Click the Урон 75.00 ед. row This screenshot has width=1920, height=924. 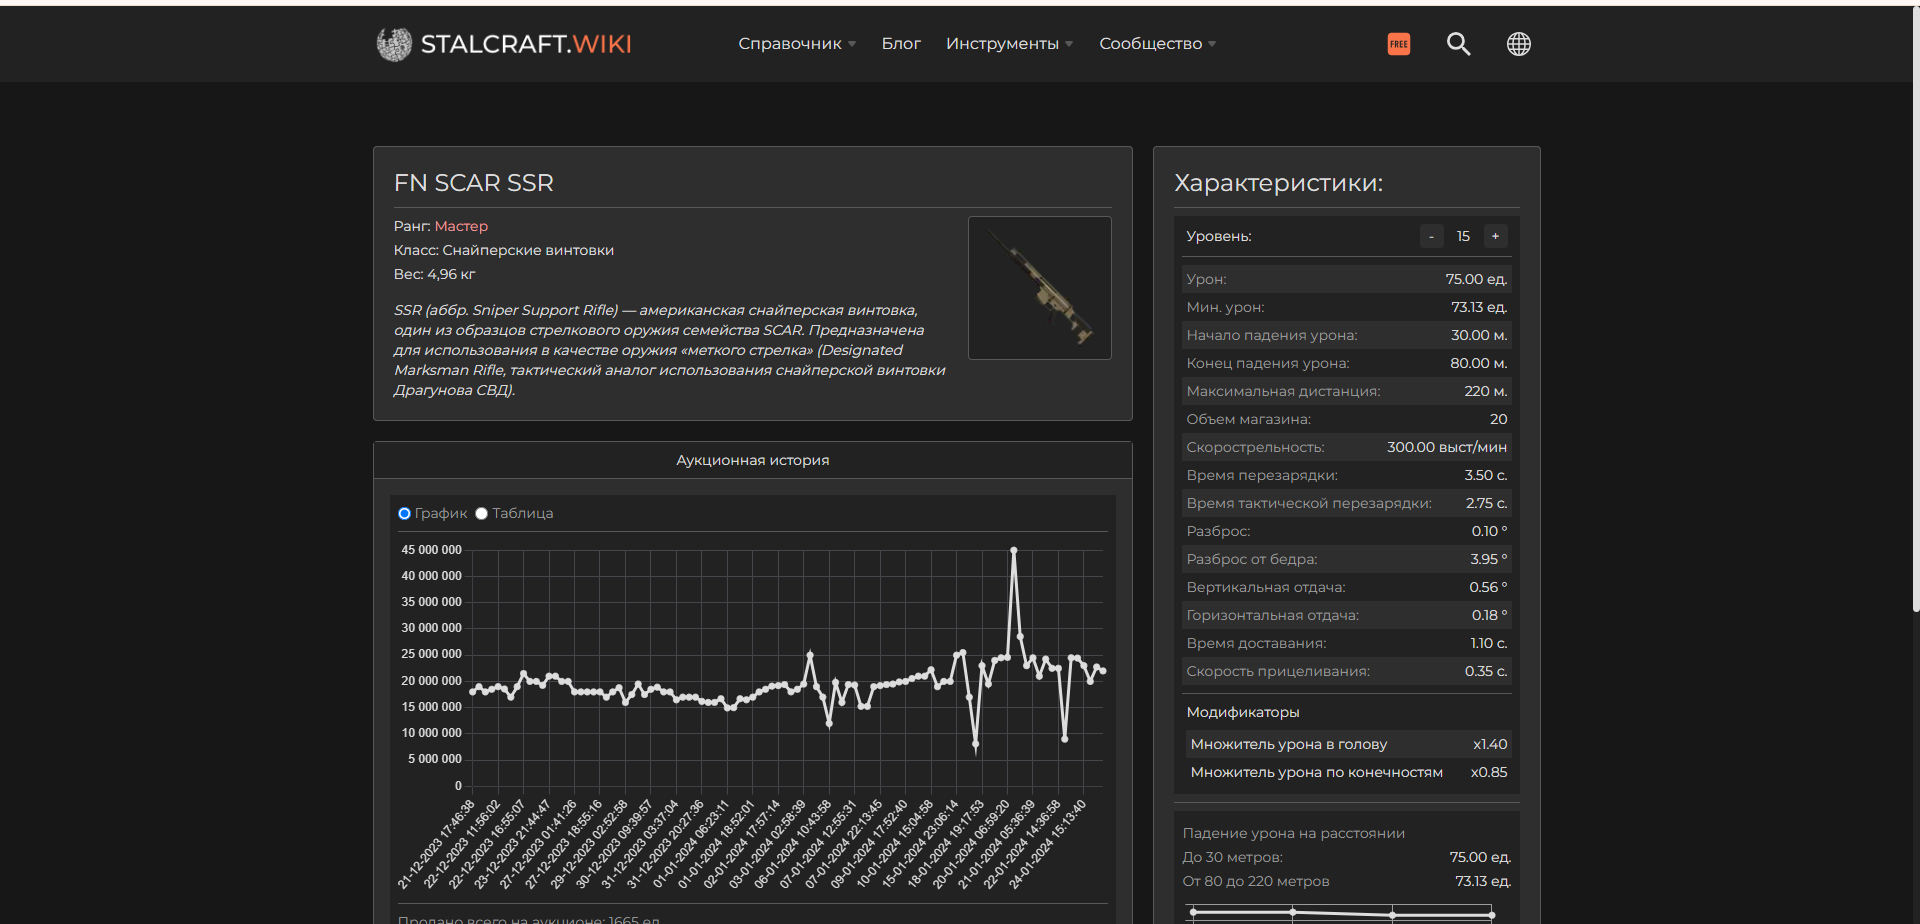click(x=1346, y=279)
